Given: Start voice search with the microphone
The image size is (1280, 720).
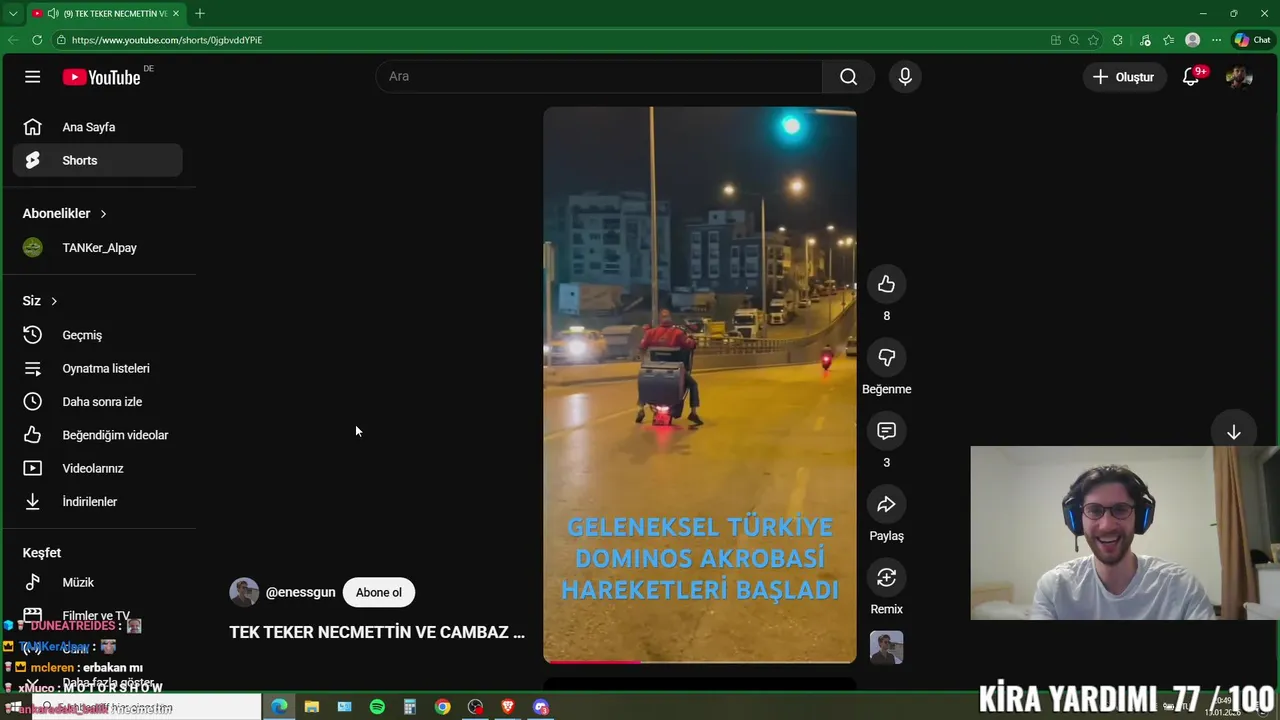Looking at the screenshot, I should point(905,77).
